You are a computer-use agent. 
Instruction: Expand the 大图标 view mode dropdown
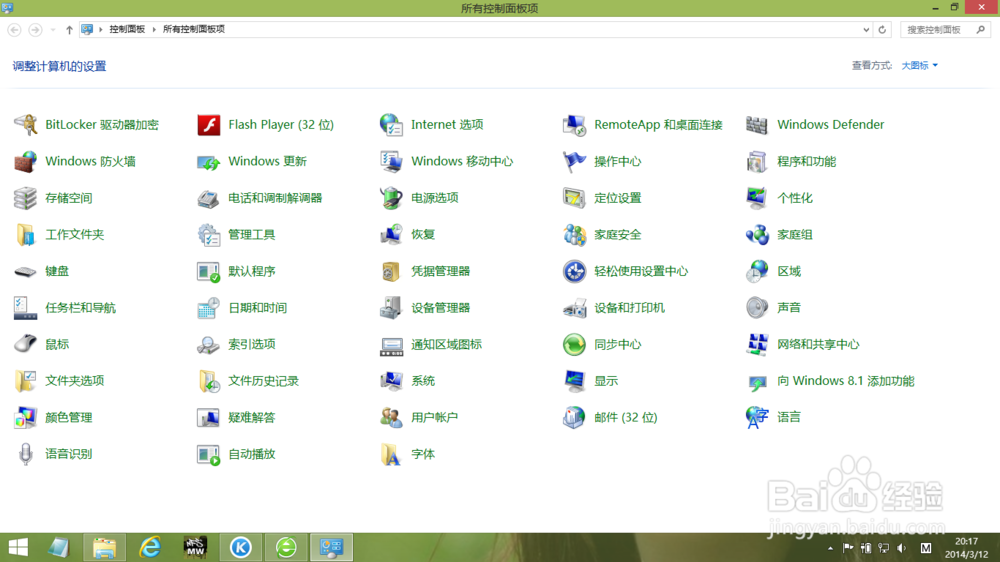pyautogui.click(x=920, y=65)
